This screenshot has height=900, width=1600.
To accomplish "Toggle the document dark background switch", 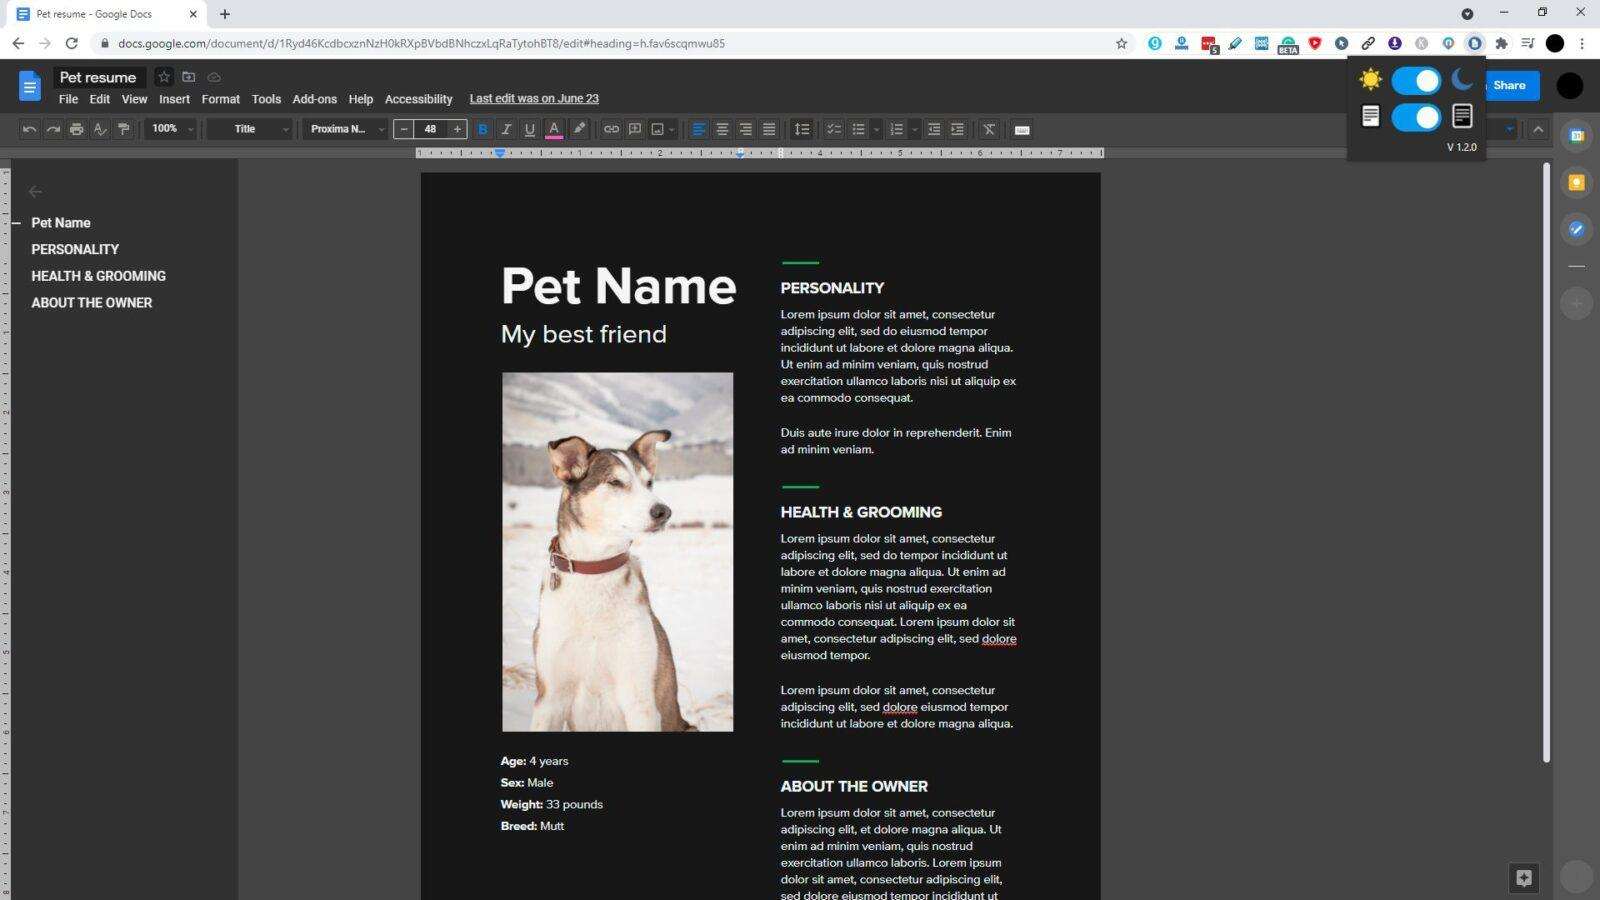I will click(x=1415, y=117).
